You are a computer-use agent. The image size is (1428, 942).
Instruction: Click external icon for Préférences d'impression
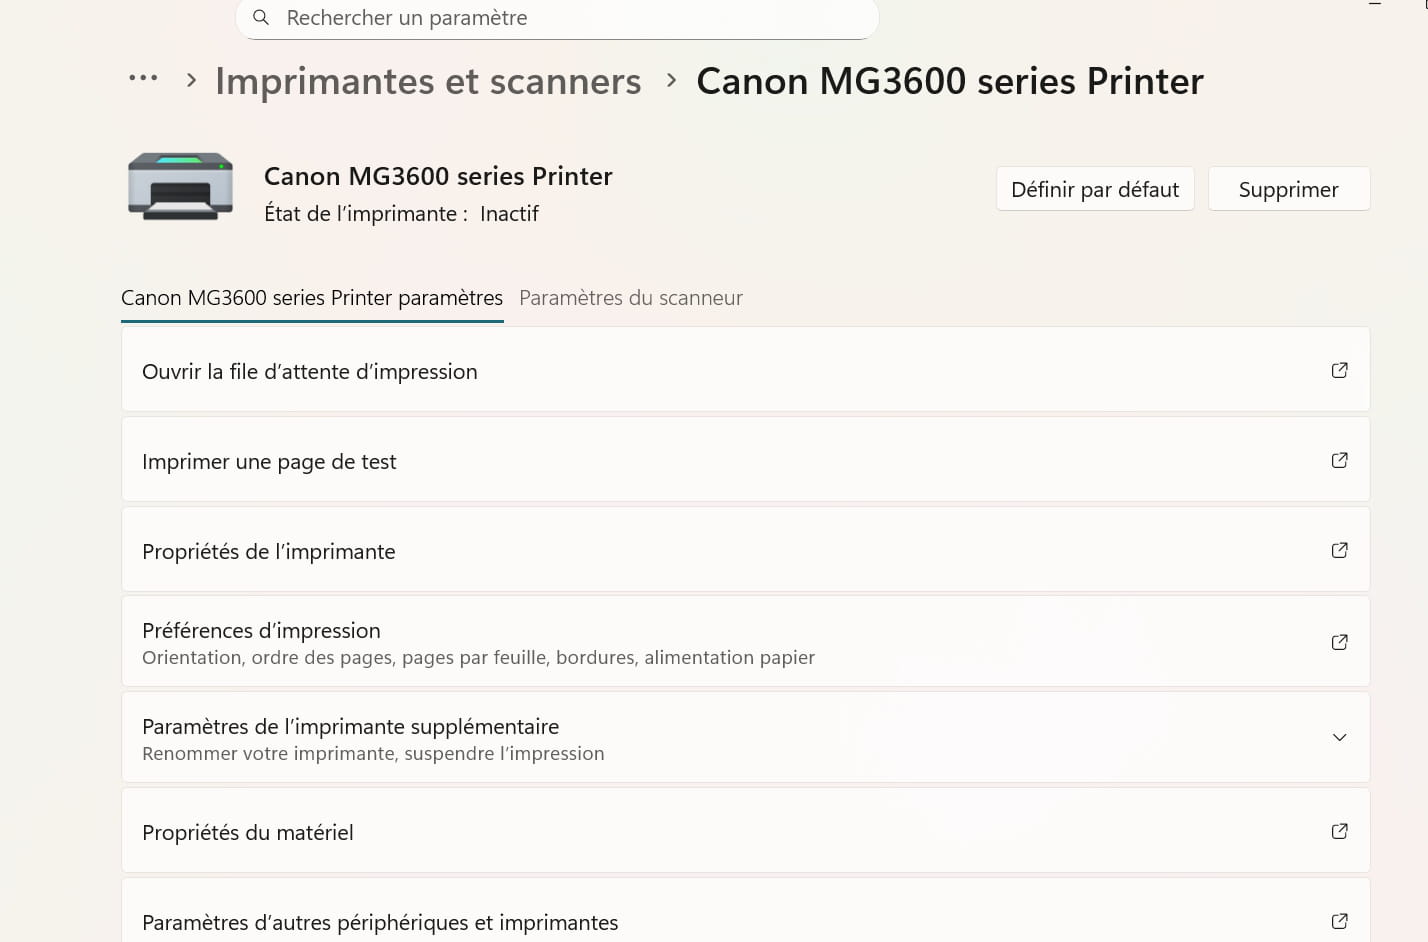(1339, 642)
